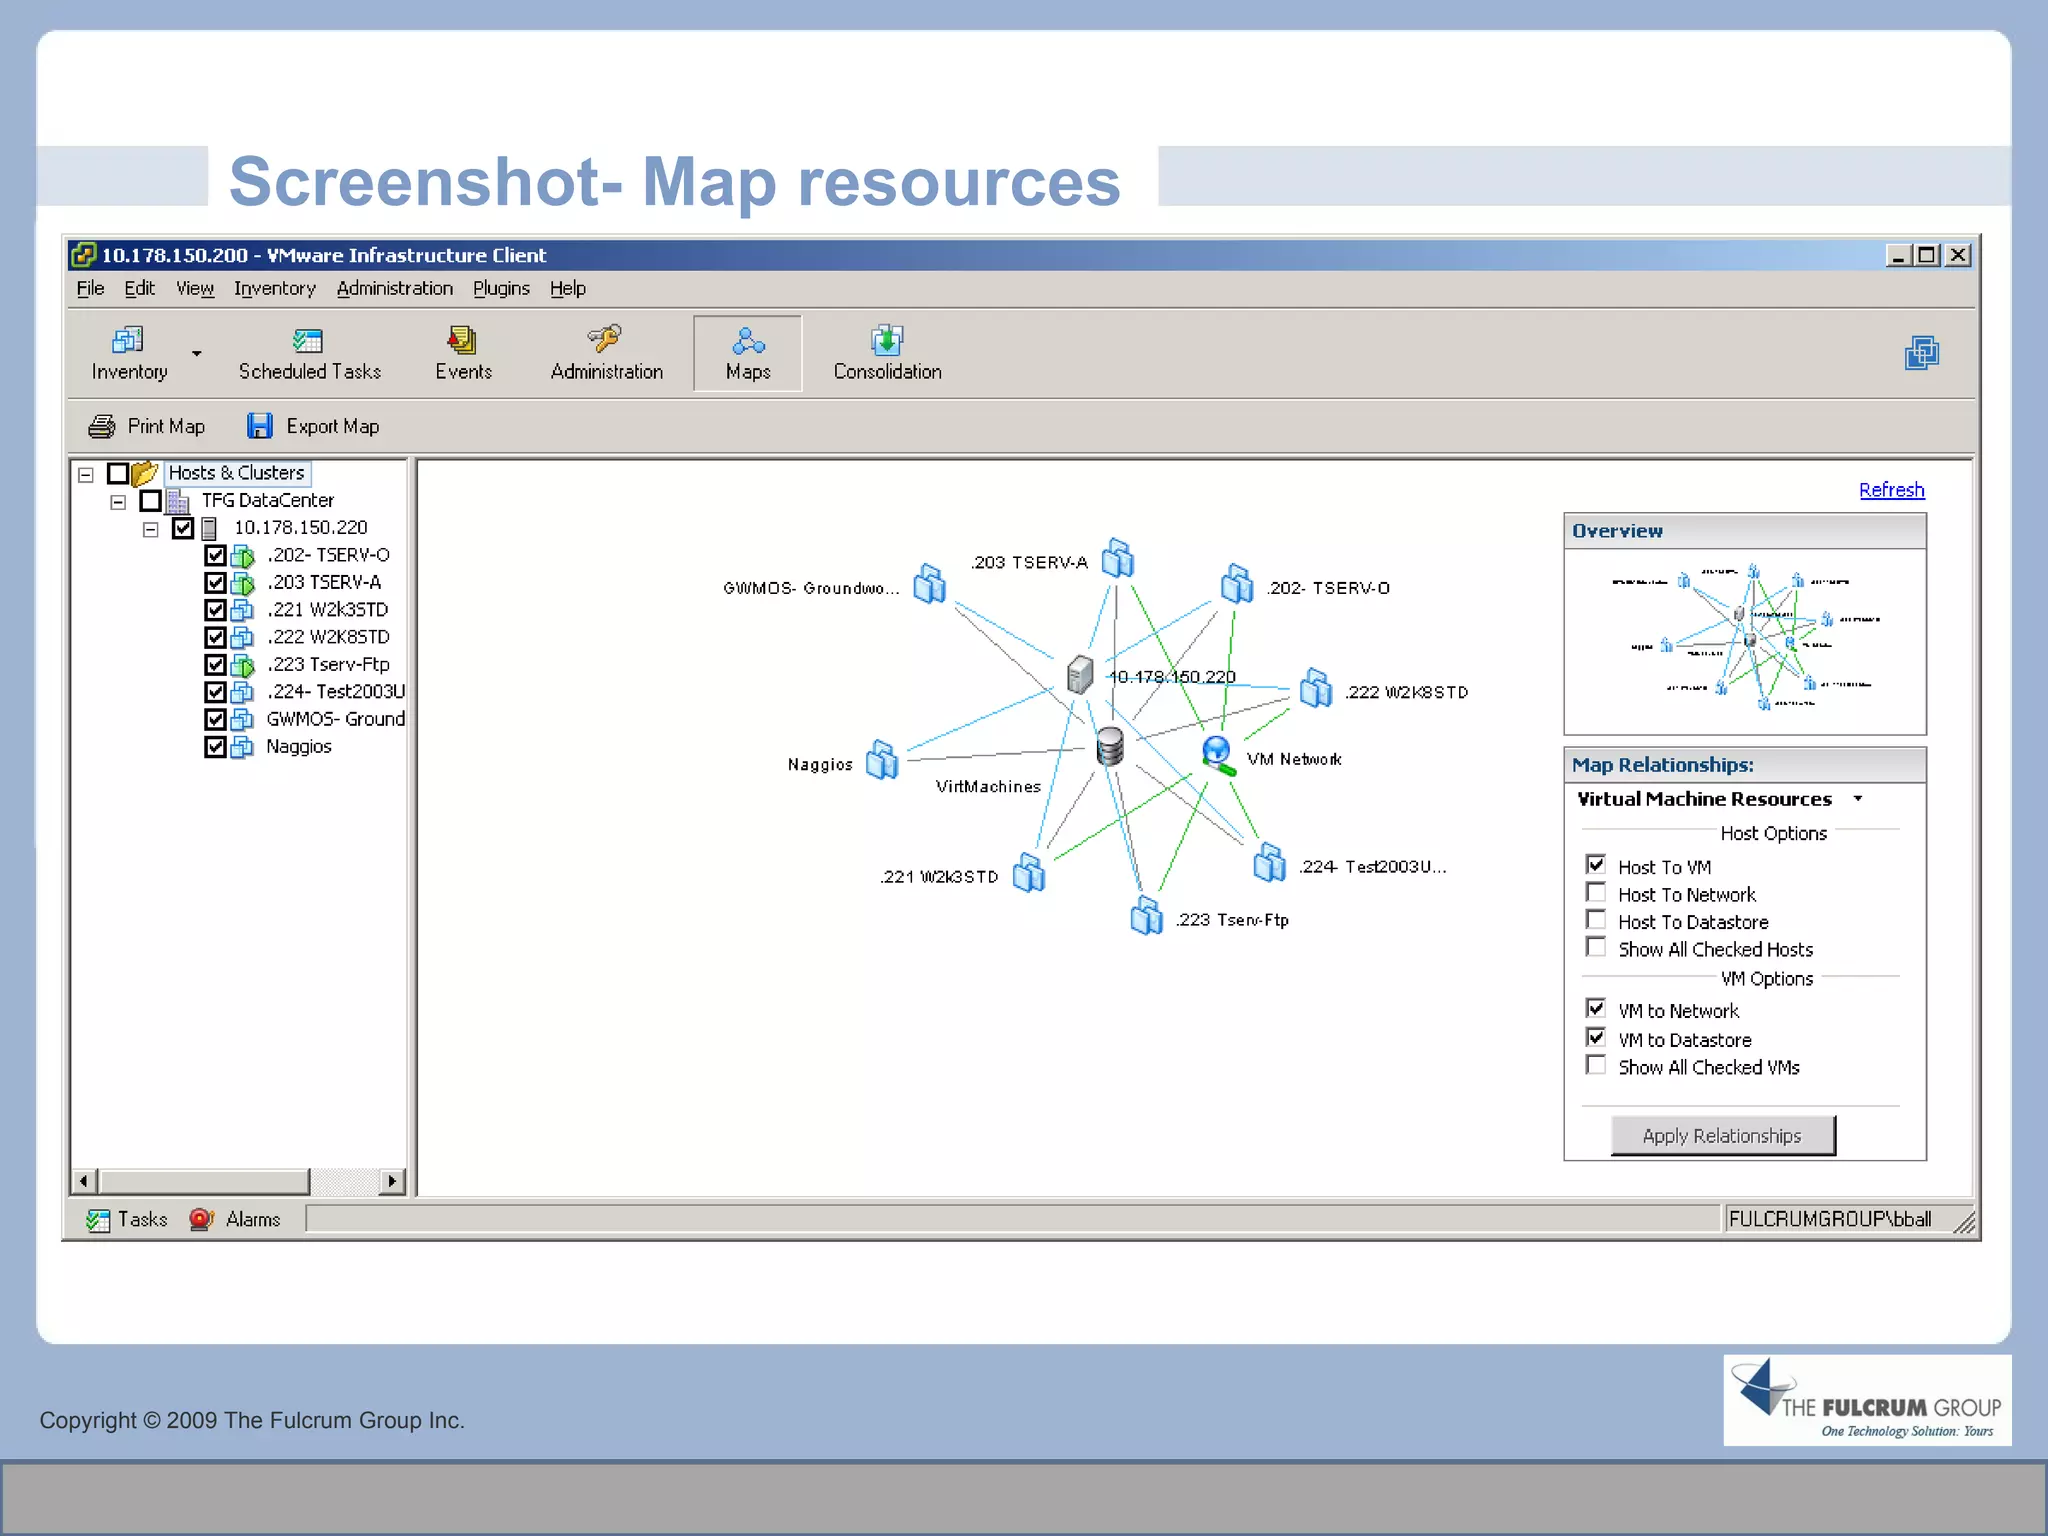Collapse the Hosts & Clusters tree node

86,475
